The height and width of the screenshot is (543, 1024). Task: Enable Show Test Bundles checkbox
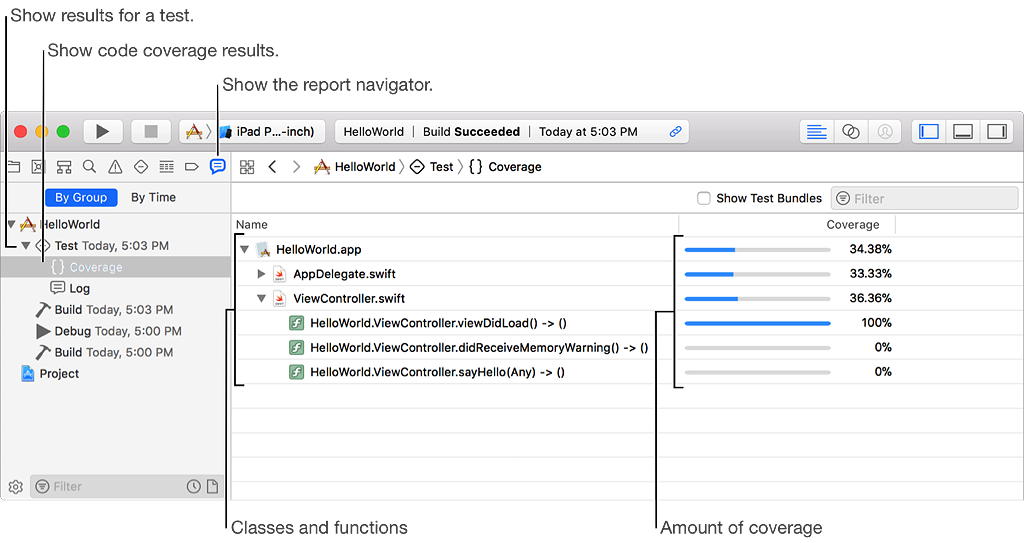(x=703, y=198)
